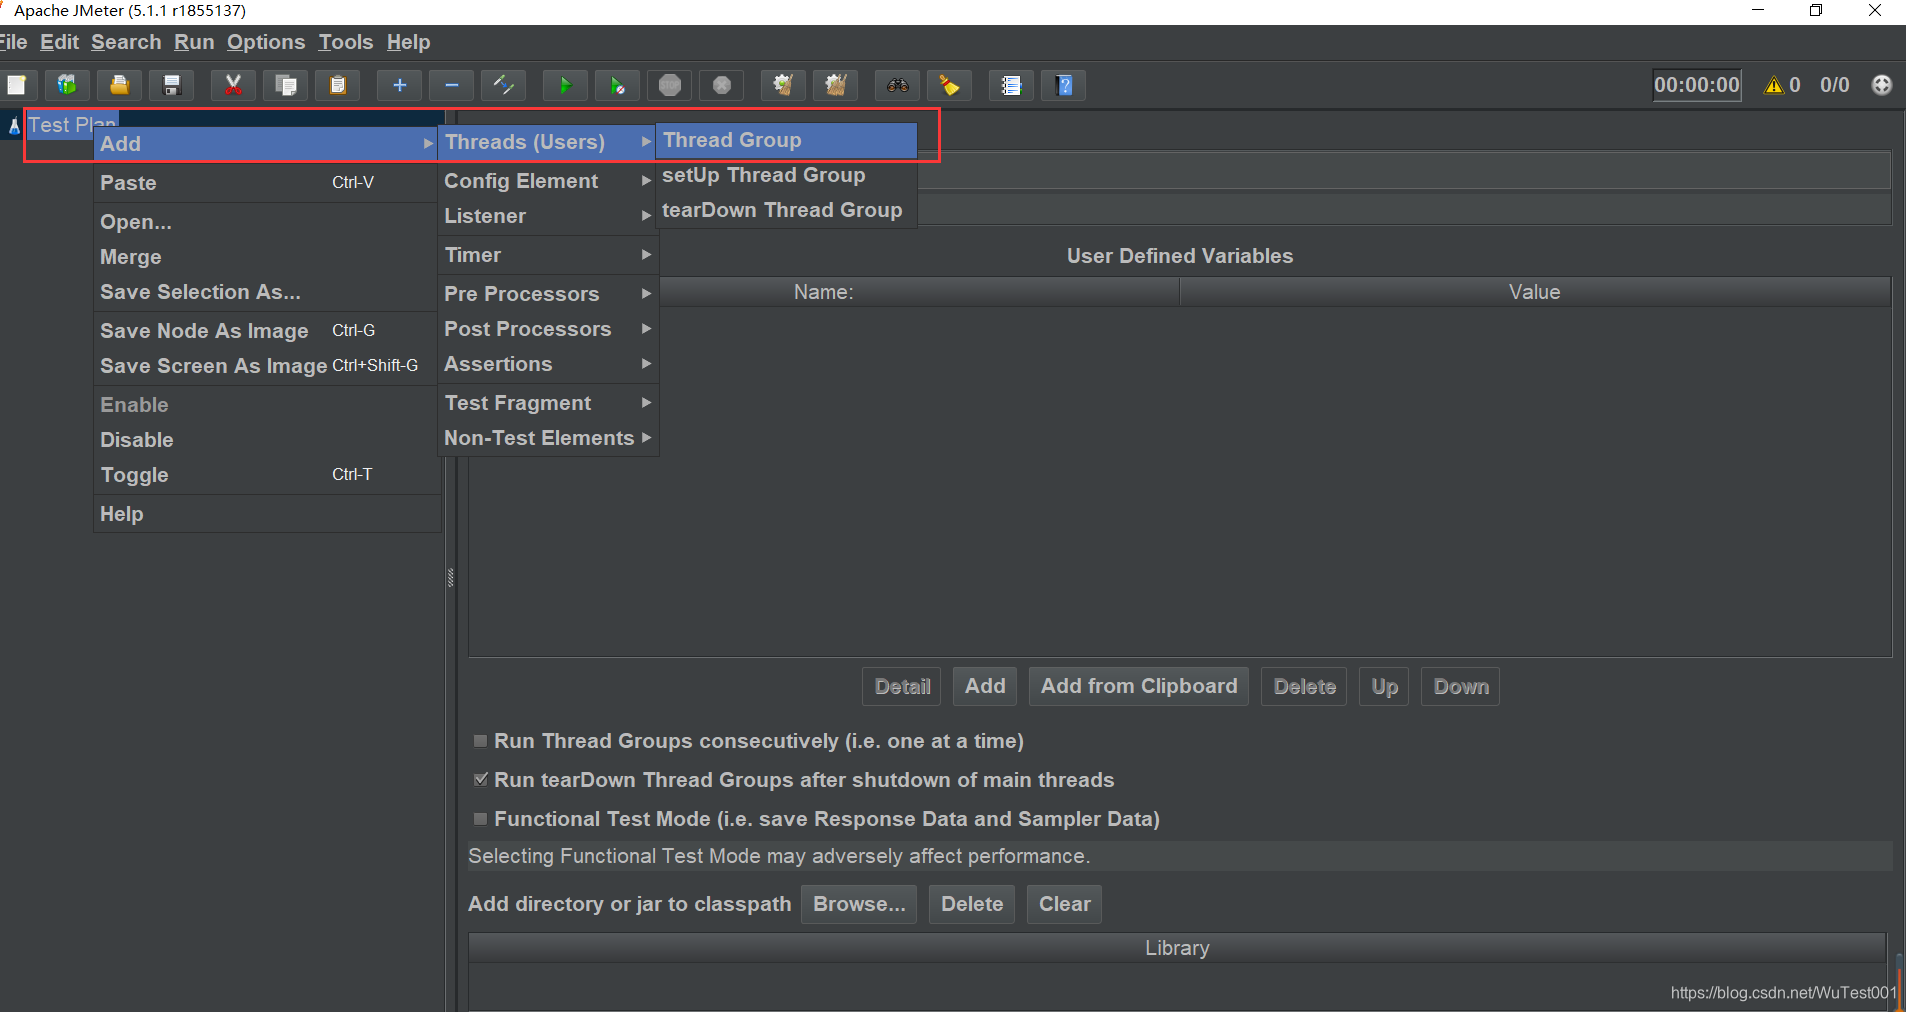Click the Help question-mark toolbar icon
The height and width of the screenshot is (1012, 1906).
[1063, 85]
